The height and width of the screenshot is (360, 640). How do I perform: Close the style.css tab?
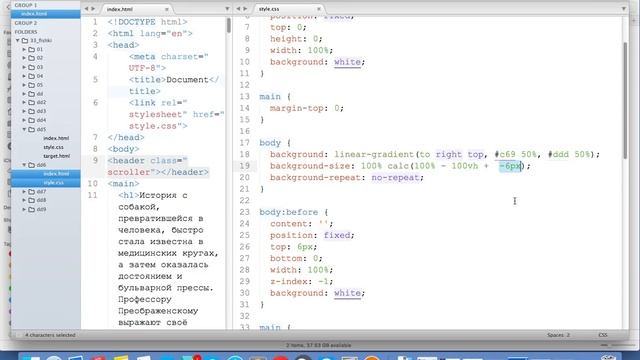(319, 9)
